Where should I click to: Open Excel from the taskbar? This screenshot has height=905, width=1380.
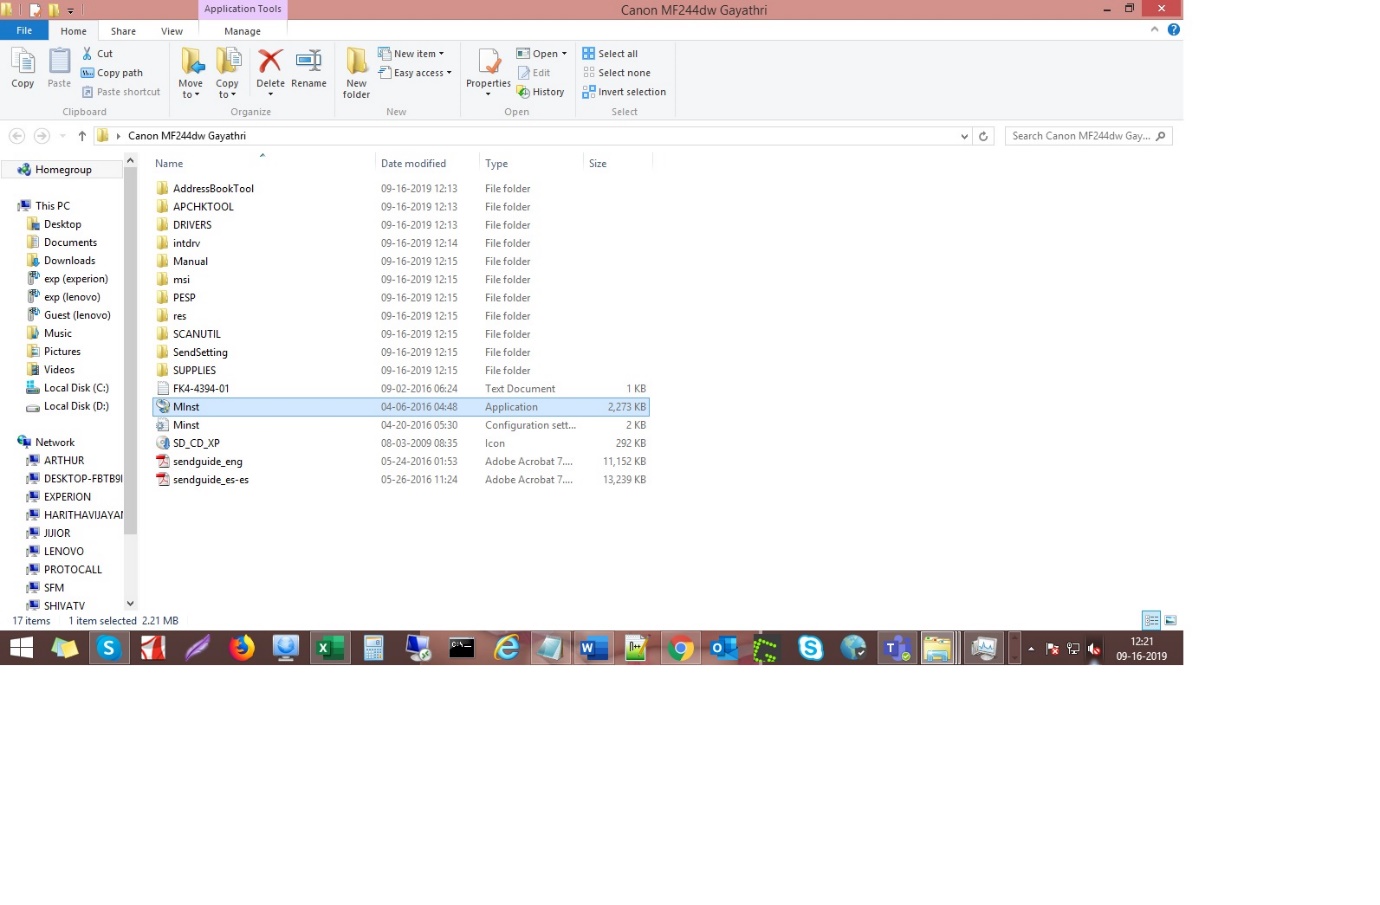[x=329, y=649]
